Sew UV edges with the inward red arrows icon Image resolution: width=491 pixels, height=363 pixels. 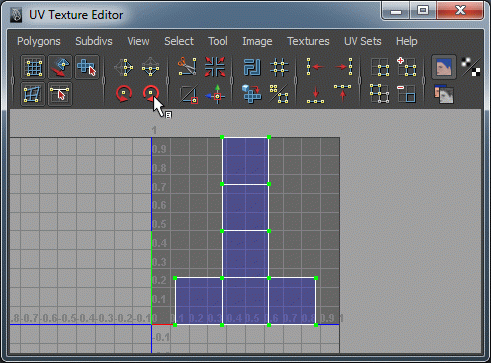tap(215, 67)
